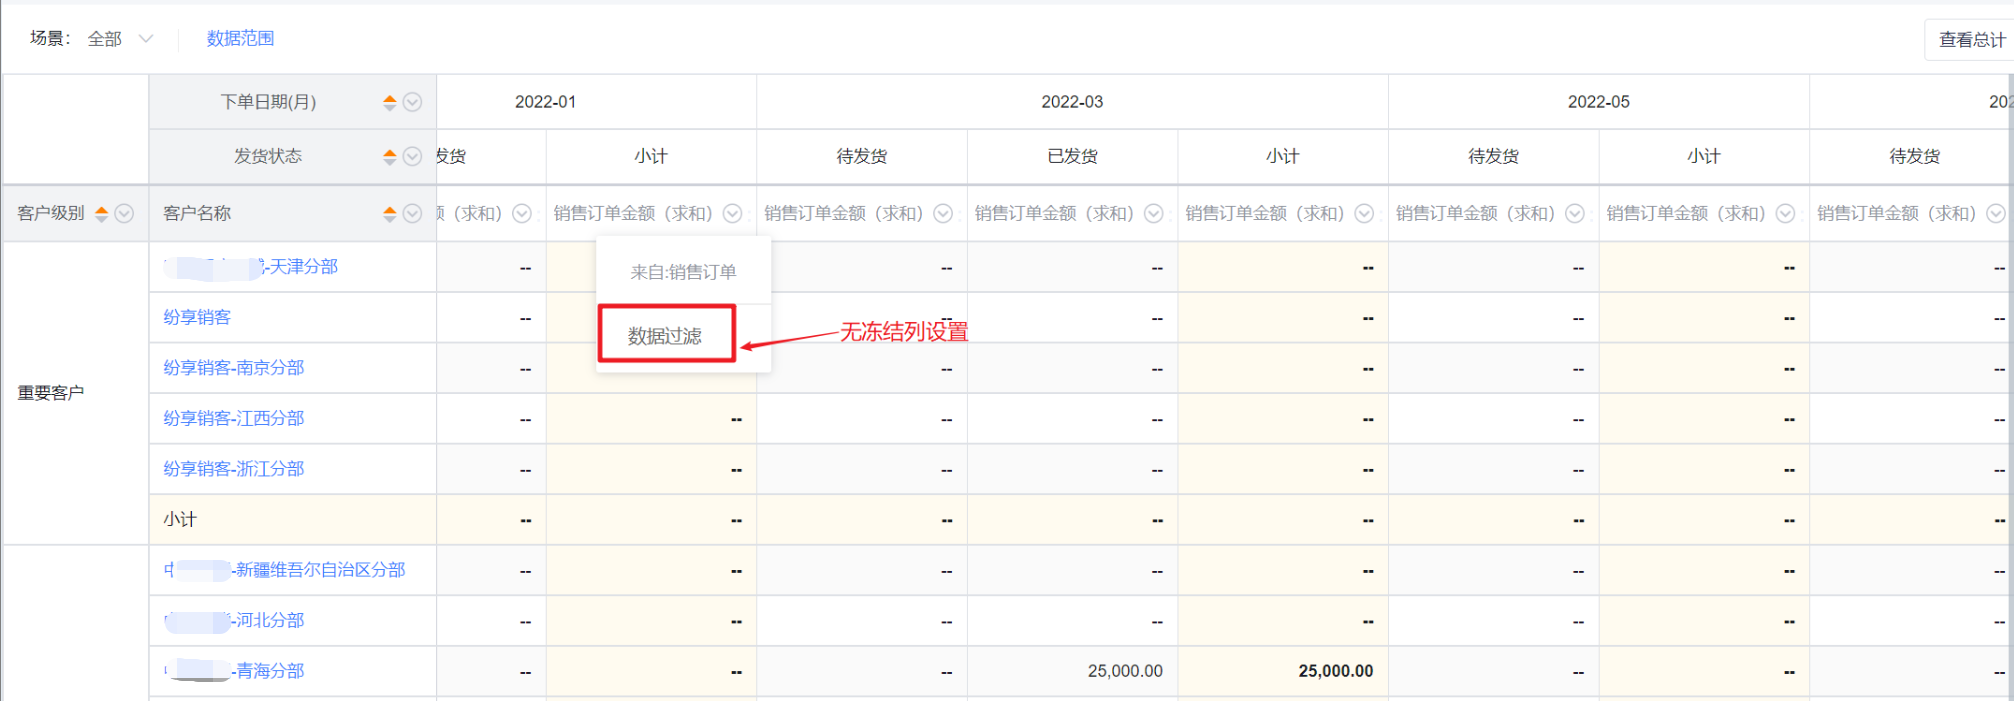Image resolution: width=2014 pixels, height=701 pixels.
Task: Click the 待发货 header under 2022-05
Action: (x=1493, y=156)
